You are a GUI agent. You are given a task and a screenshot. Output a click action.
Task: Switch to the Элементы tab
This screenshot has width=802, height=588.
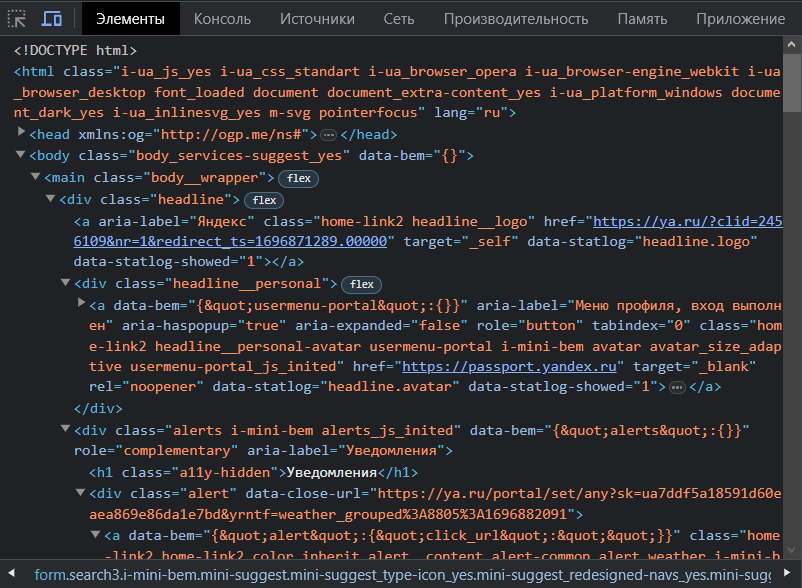[130, 19]
